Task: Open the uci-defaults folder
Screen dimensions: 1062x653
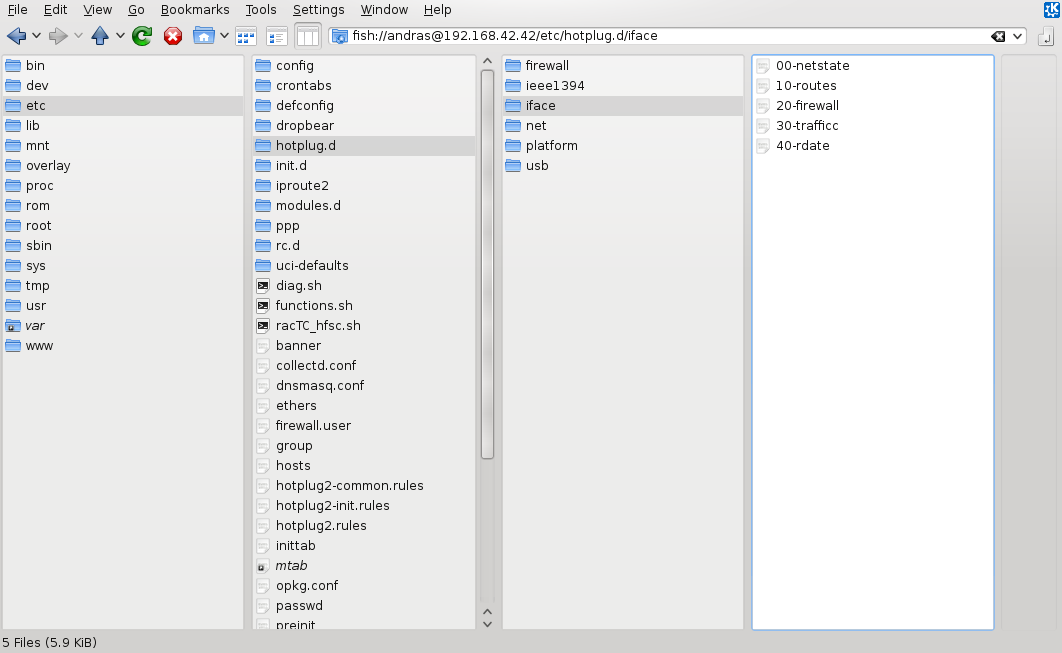Action: tap(312, 265)
